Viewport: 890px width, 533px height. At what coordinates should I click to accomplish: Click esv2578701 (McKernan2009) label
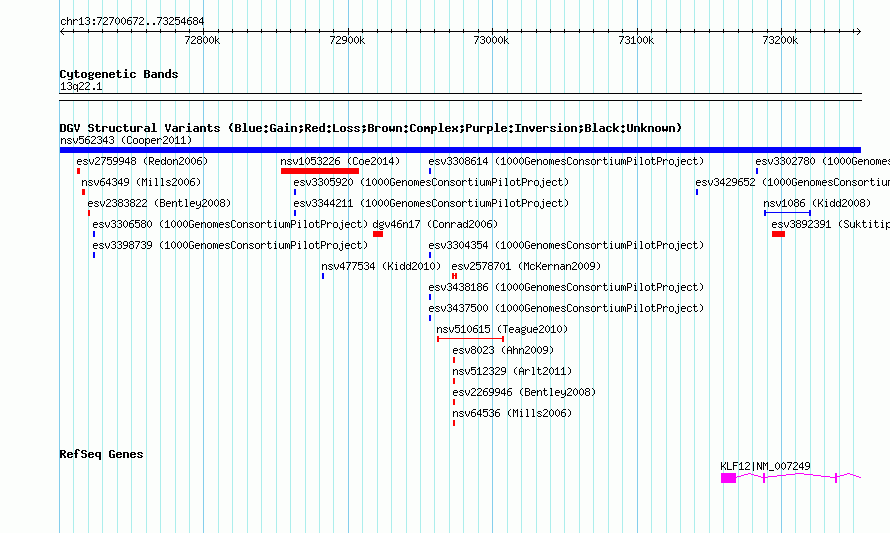(526, 266)
